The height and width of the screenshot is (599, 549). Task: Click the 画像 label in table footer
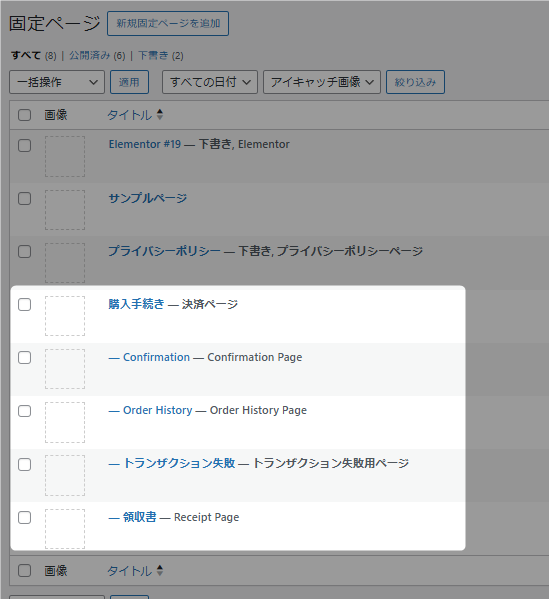56,571
